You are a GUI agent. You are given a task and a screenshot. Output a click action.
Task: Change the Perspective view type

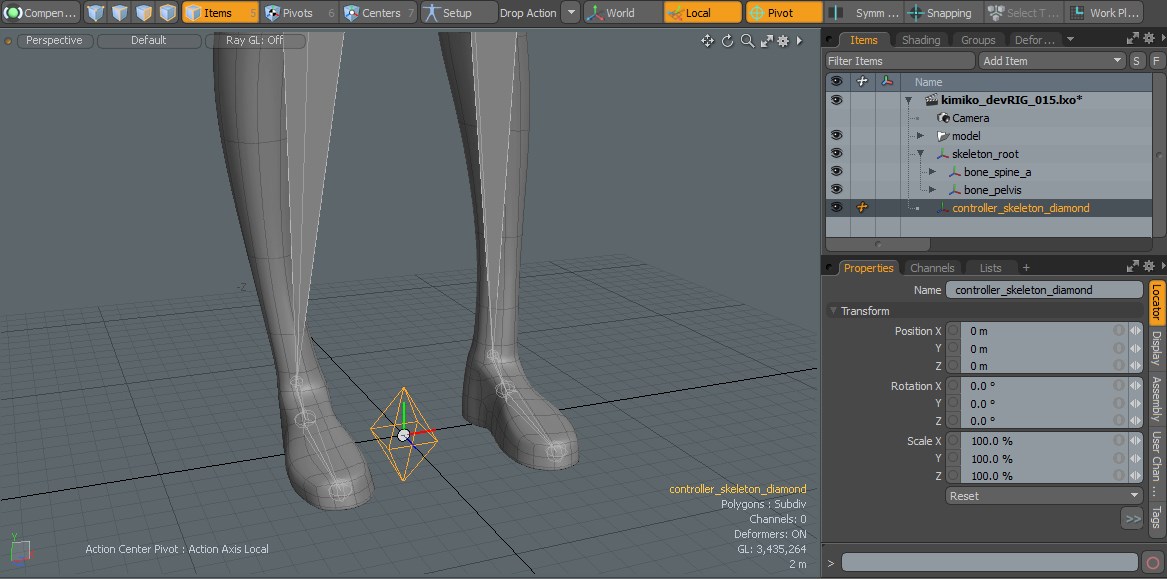[54, 40]
